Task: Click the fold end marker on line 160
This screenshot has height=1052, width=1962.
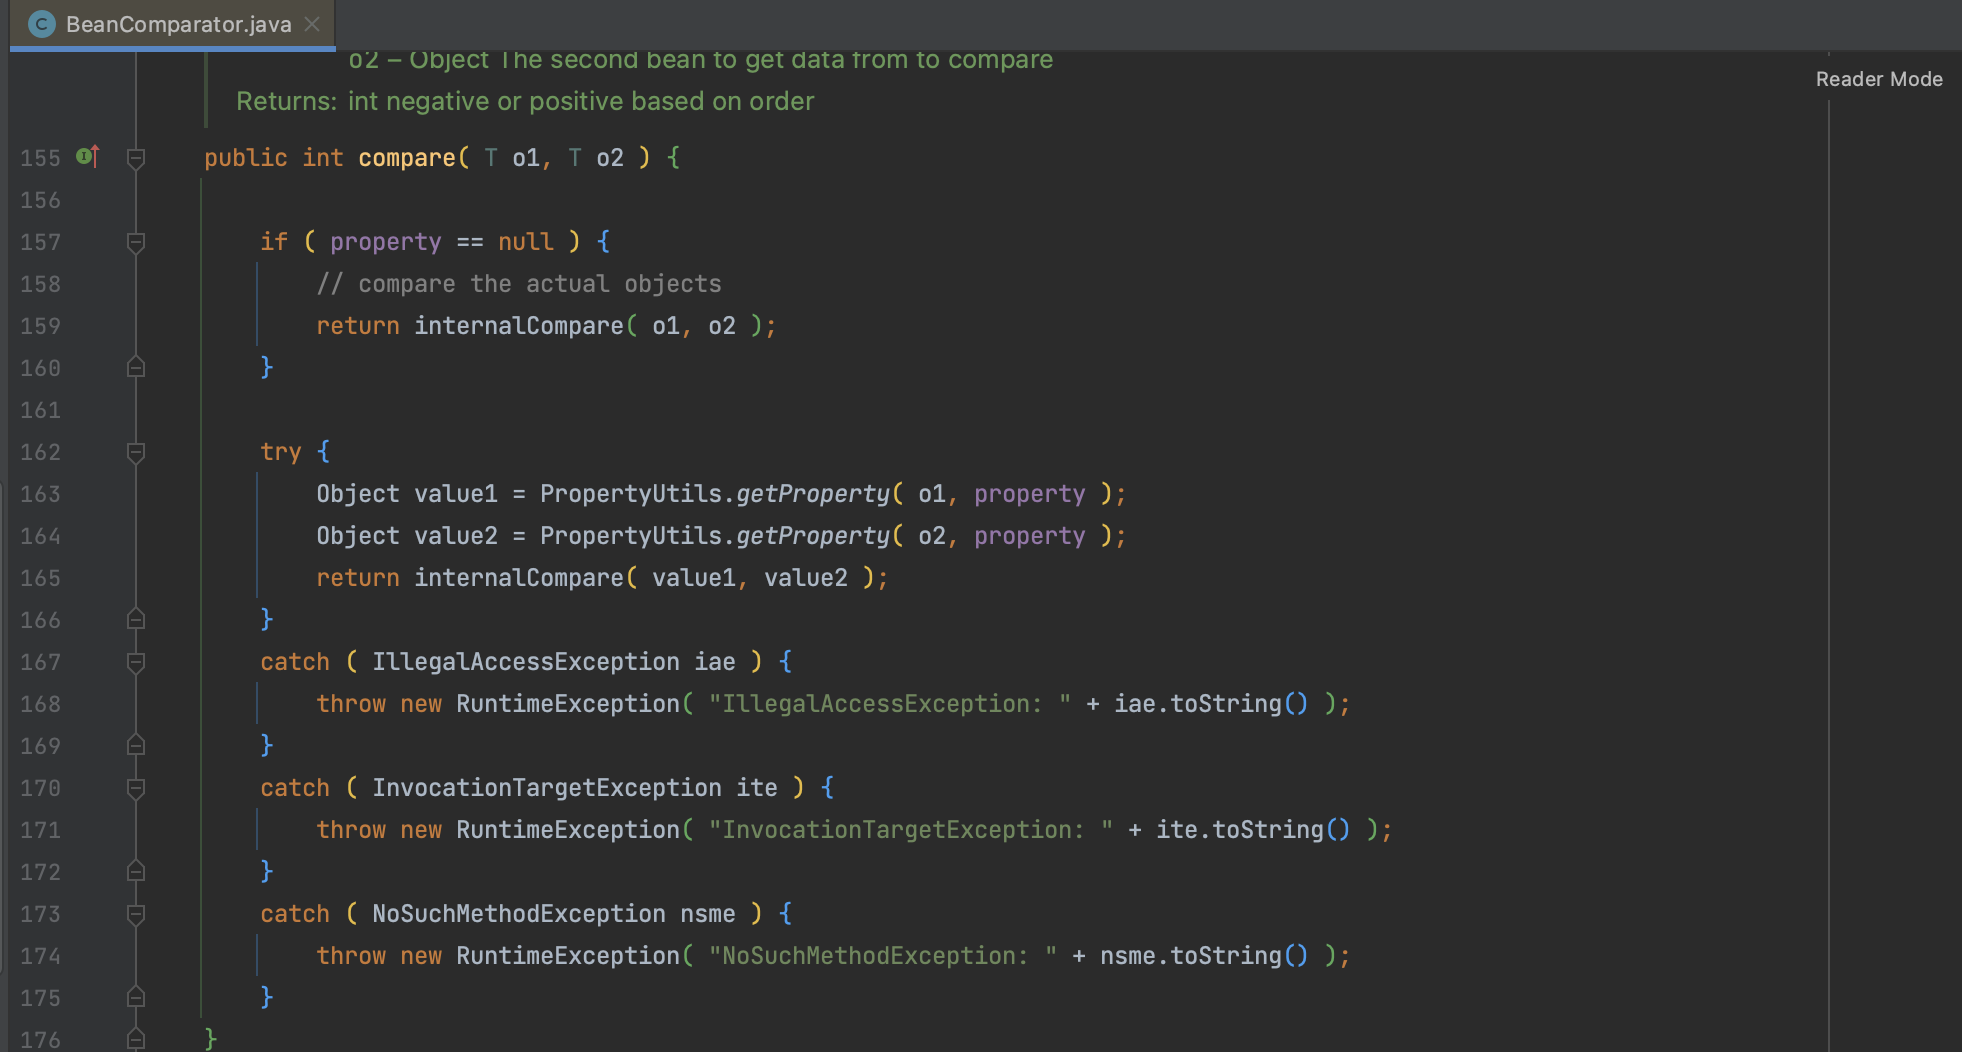Action: [x=136, y=368]
